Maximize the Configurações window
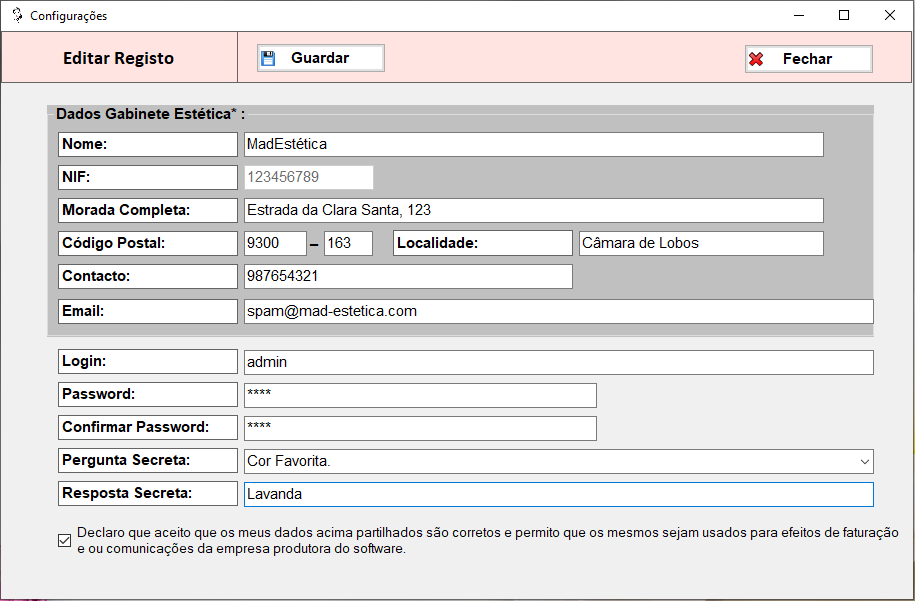 coord(844,15)
